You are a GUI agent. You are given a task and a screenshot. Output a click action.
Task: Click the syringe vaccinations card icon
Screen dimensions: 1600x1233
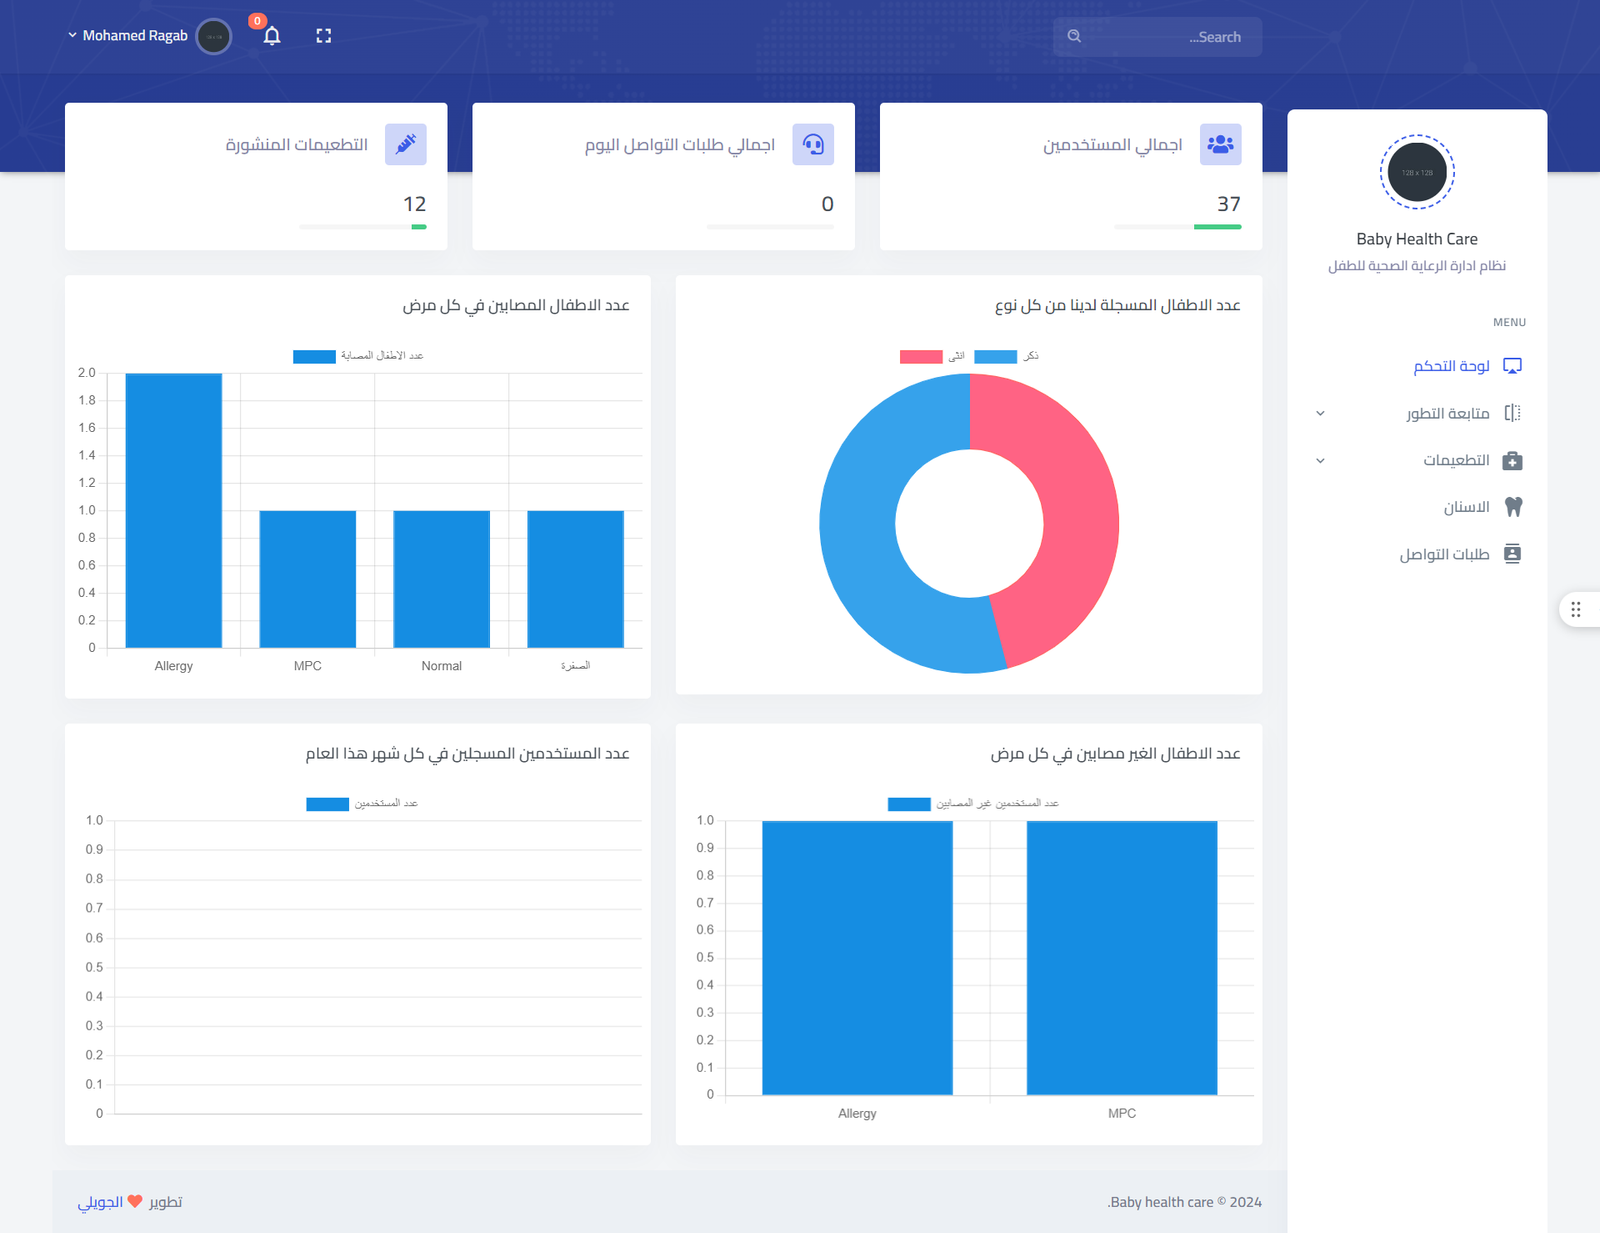click(405, 144)
